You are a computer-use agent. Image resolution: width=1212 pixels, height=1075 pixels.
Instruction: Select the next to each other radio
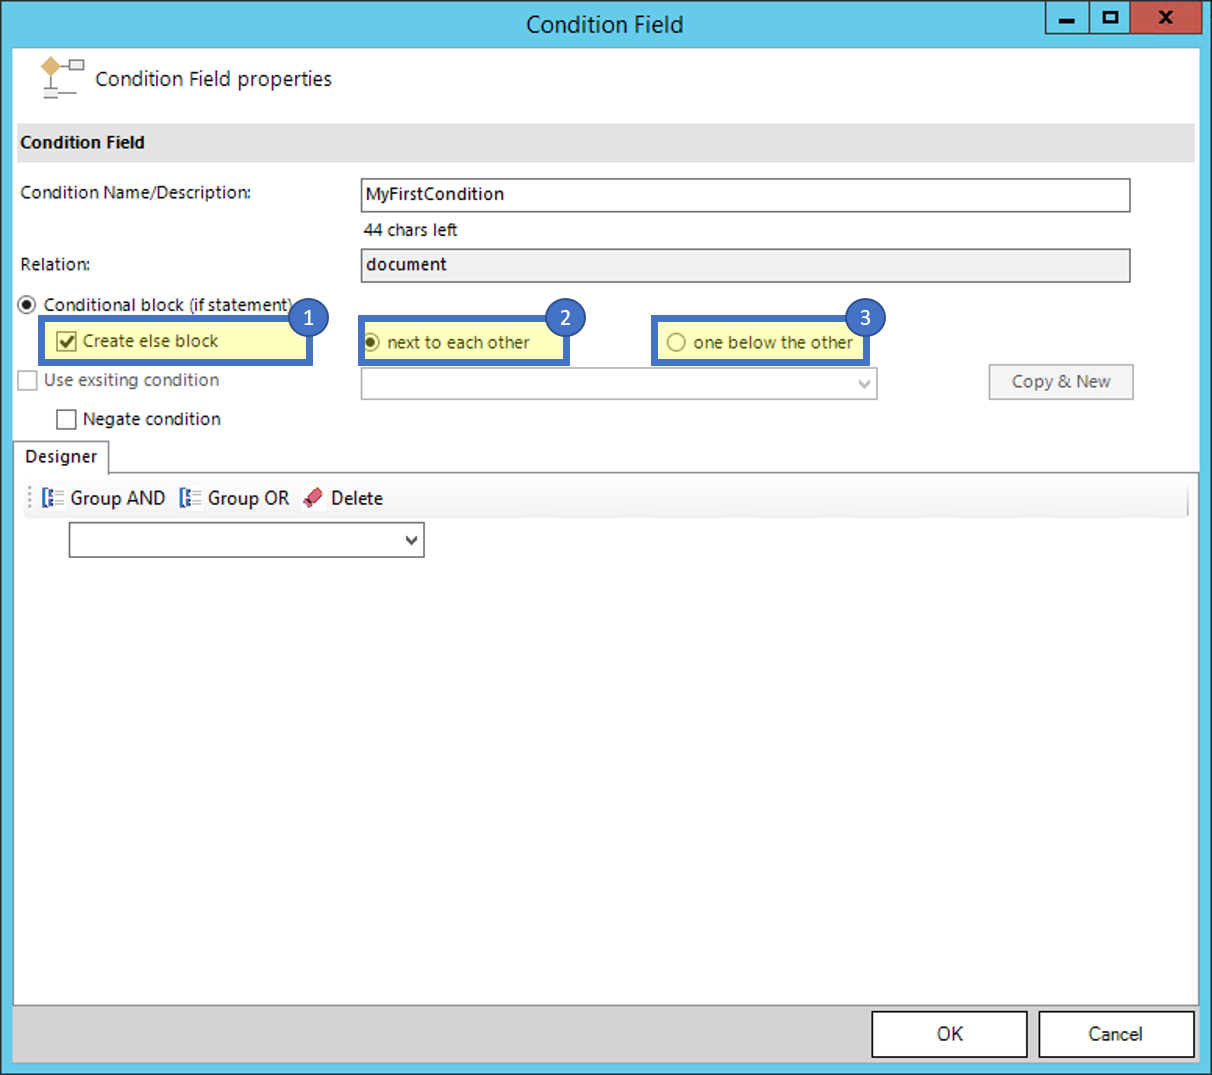(371, 342)
